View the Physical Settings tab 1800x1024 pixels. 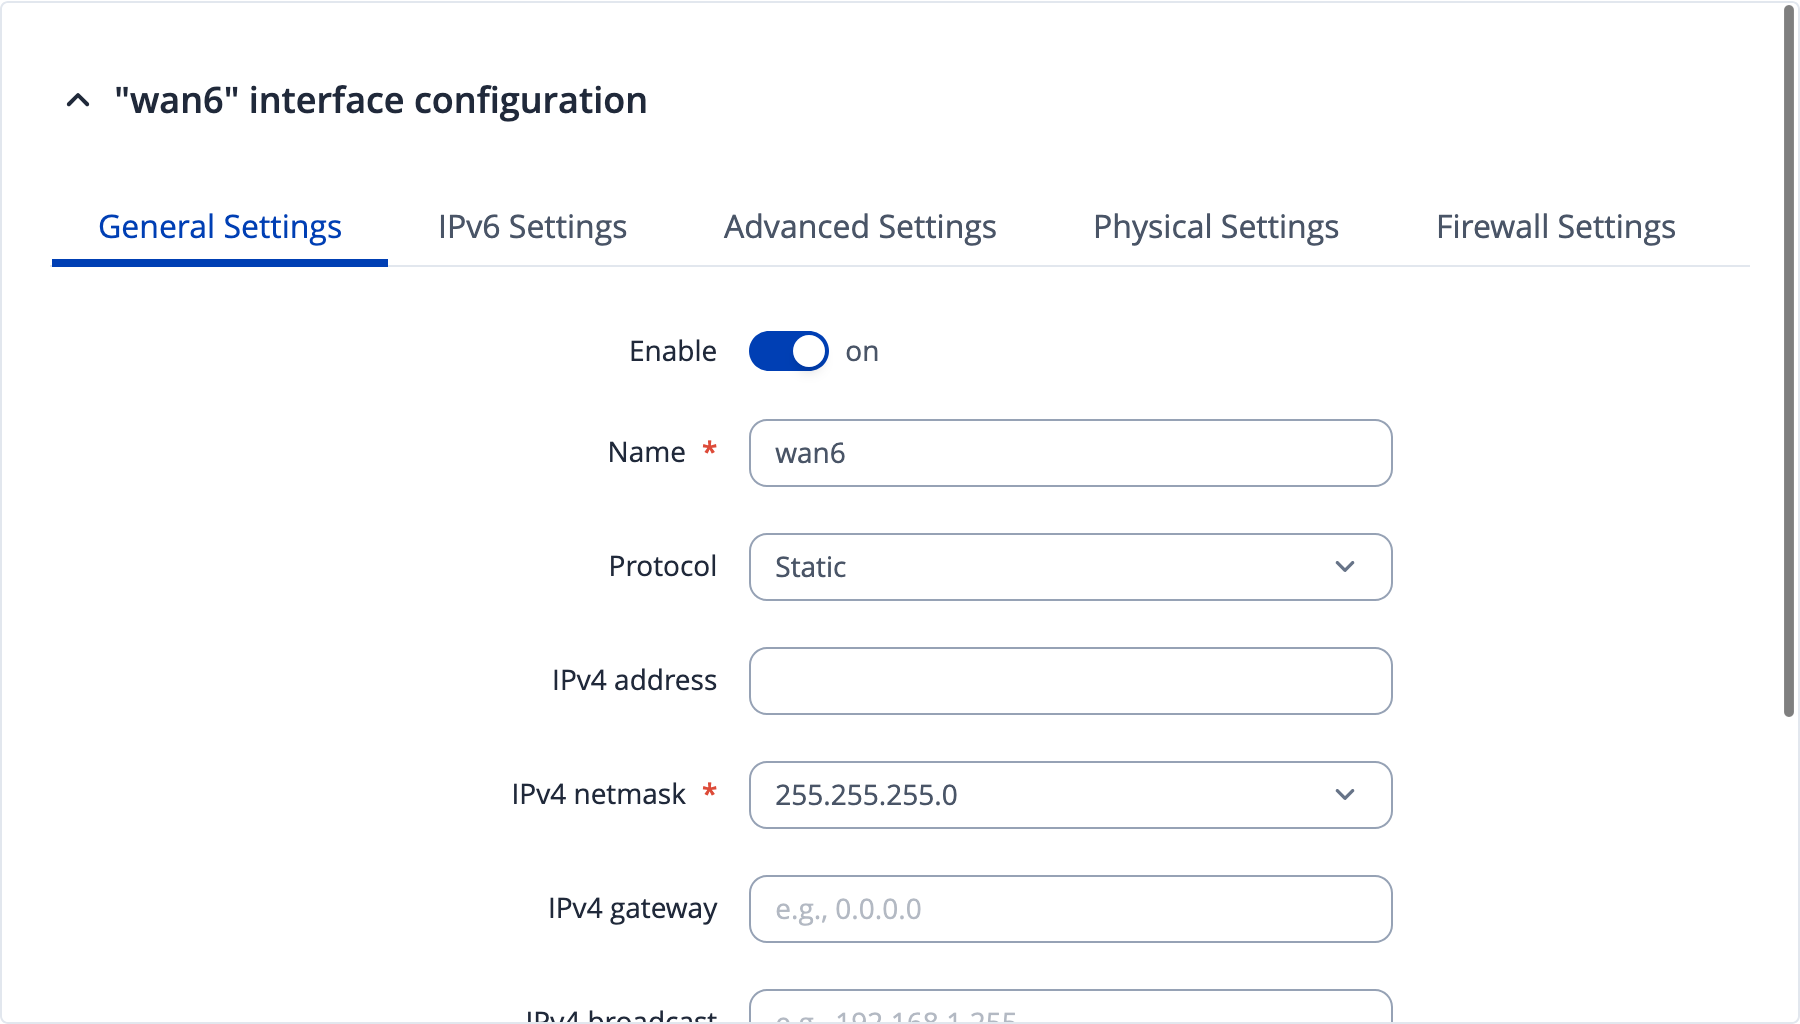[1216, 227]
